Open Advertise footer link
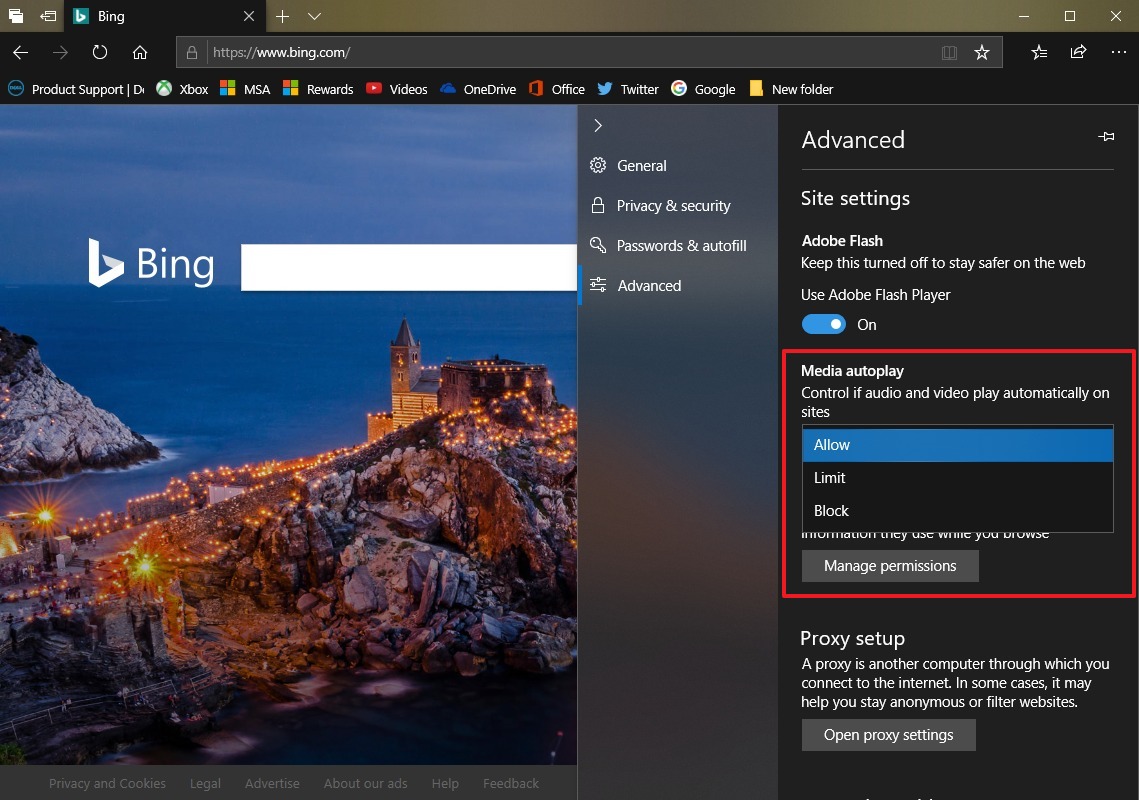The image size is (1139, 800). pyautogui.click(x=272, y=783)
